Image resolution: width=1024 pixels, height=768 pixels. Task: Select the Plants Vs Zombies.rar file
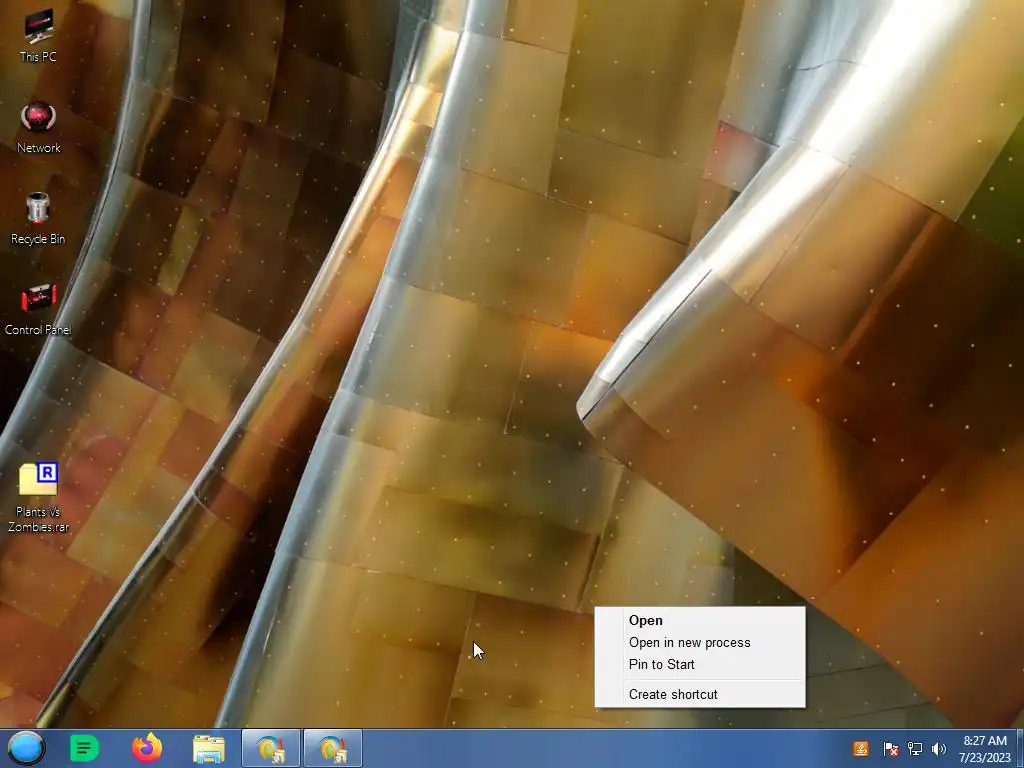(x=38, y=497)
